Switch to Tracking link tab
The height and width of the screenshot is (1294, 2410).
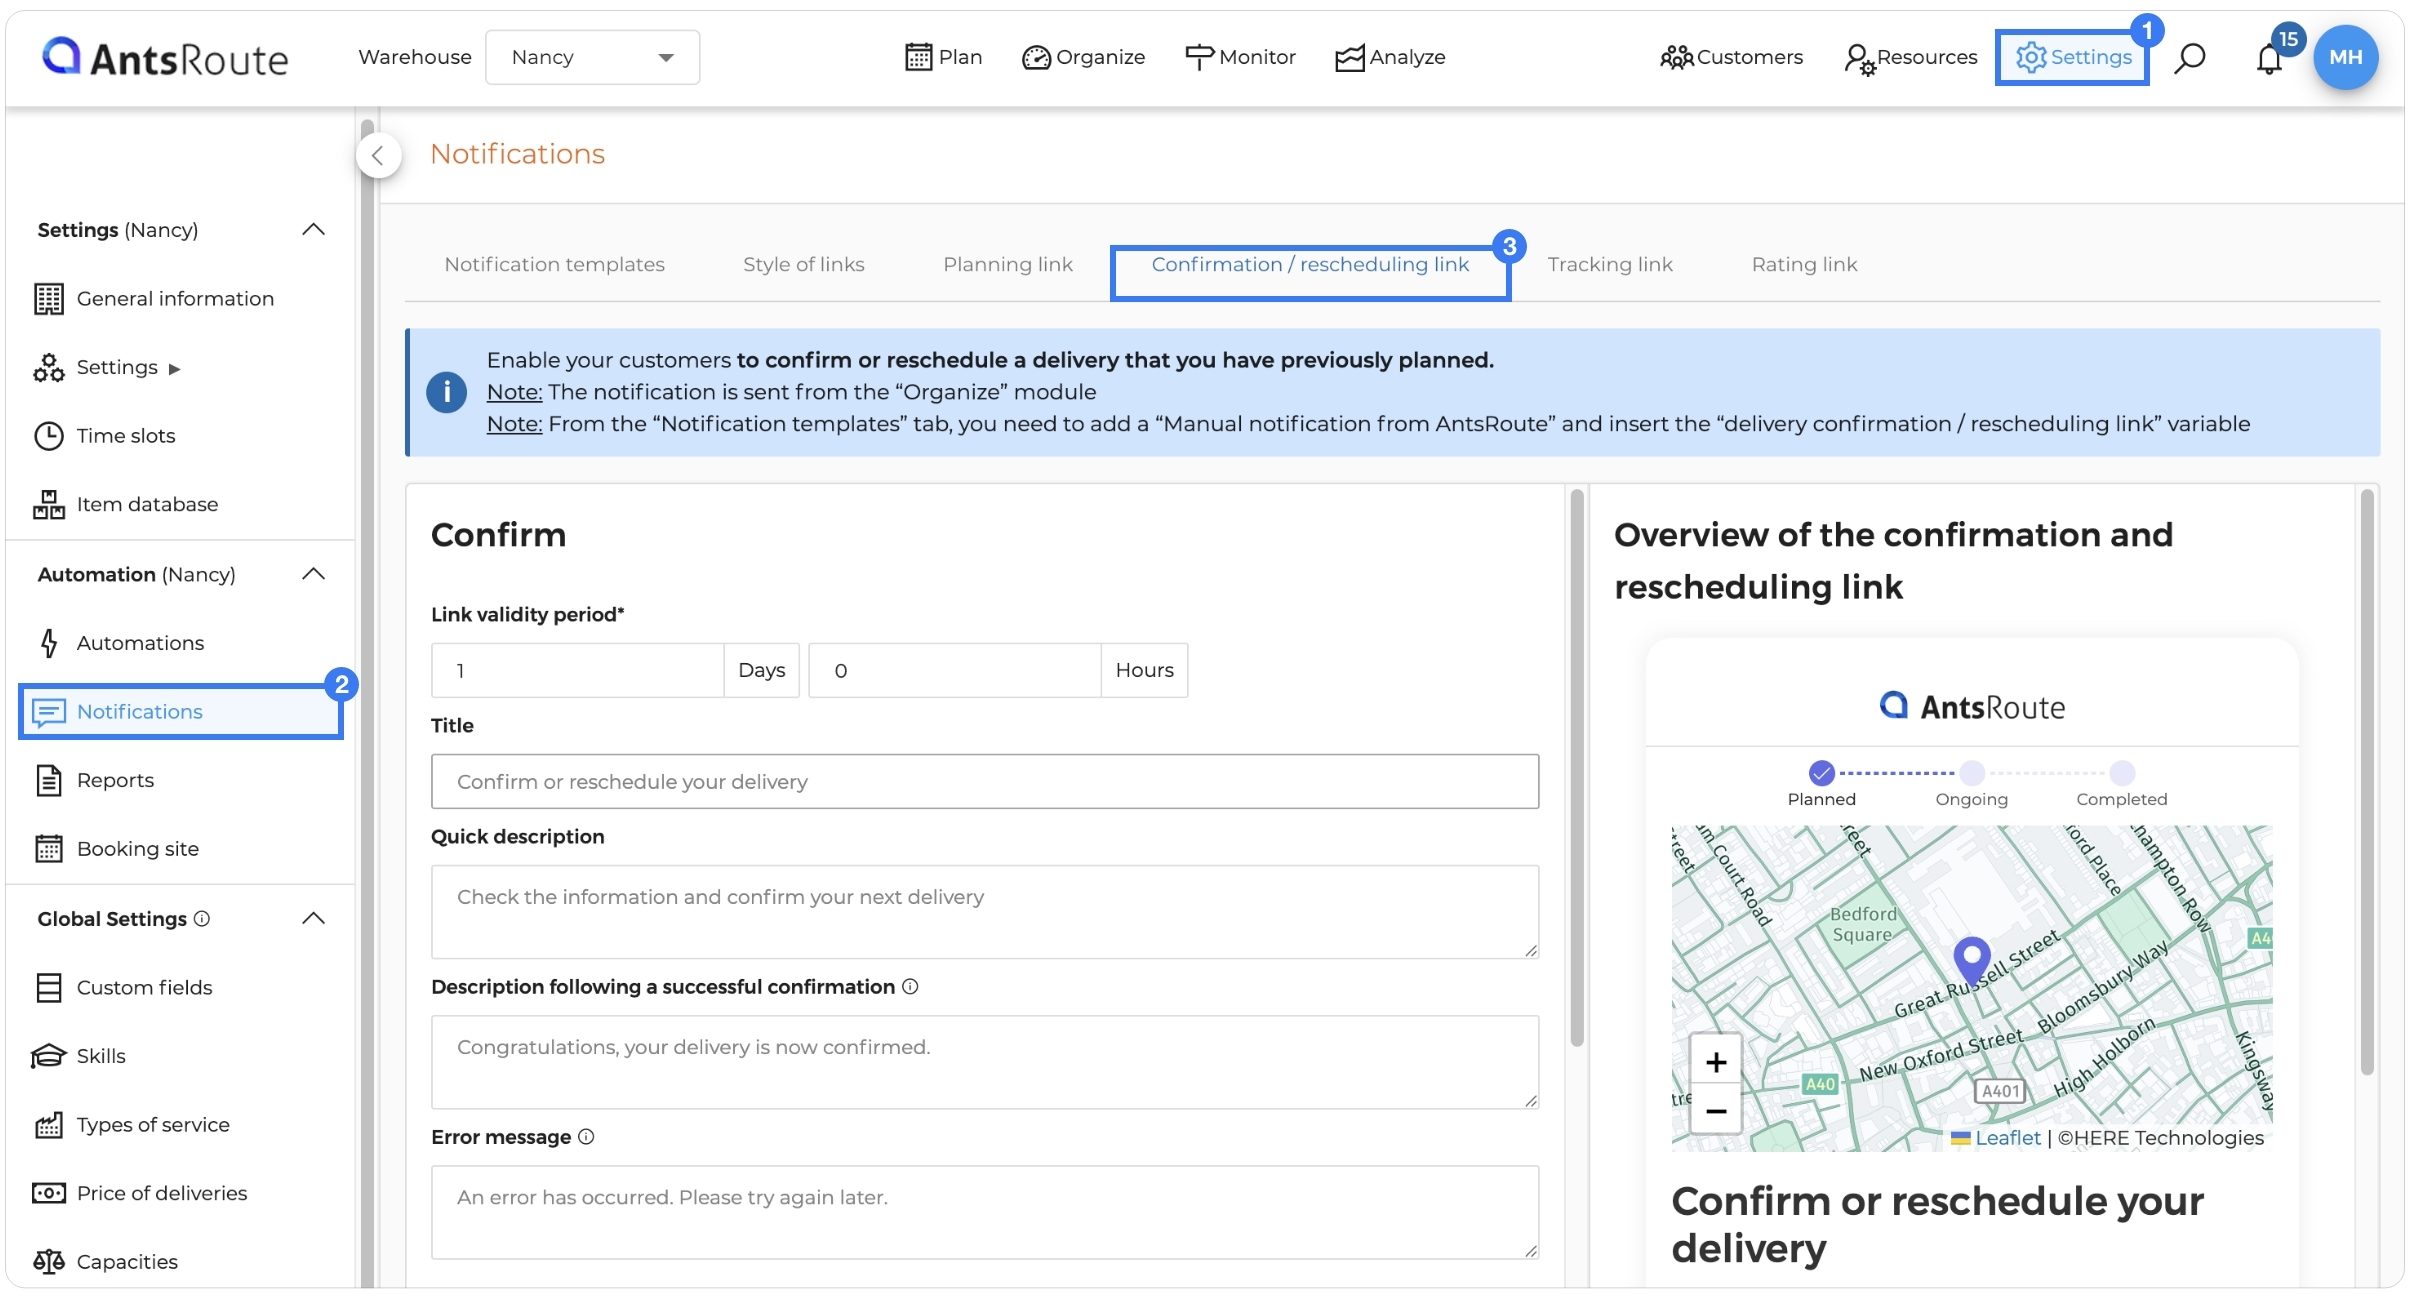[x=1609, y=264]
